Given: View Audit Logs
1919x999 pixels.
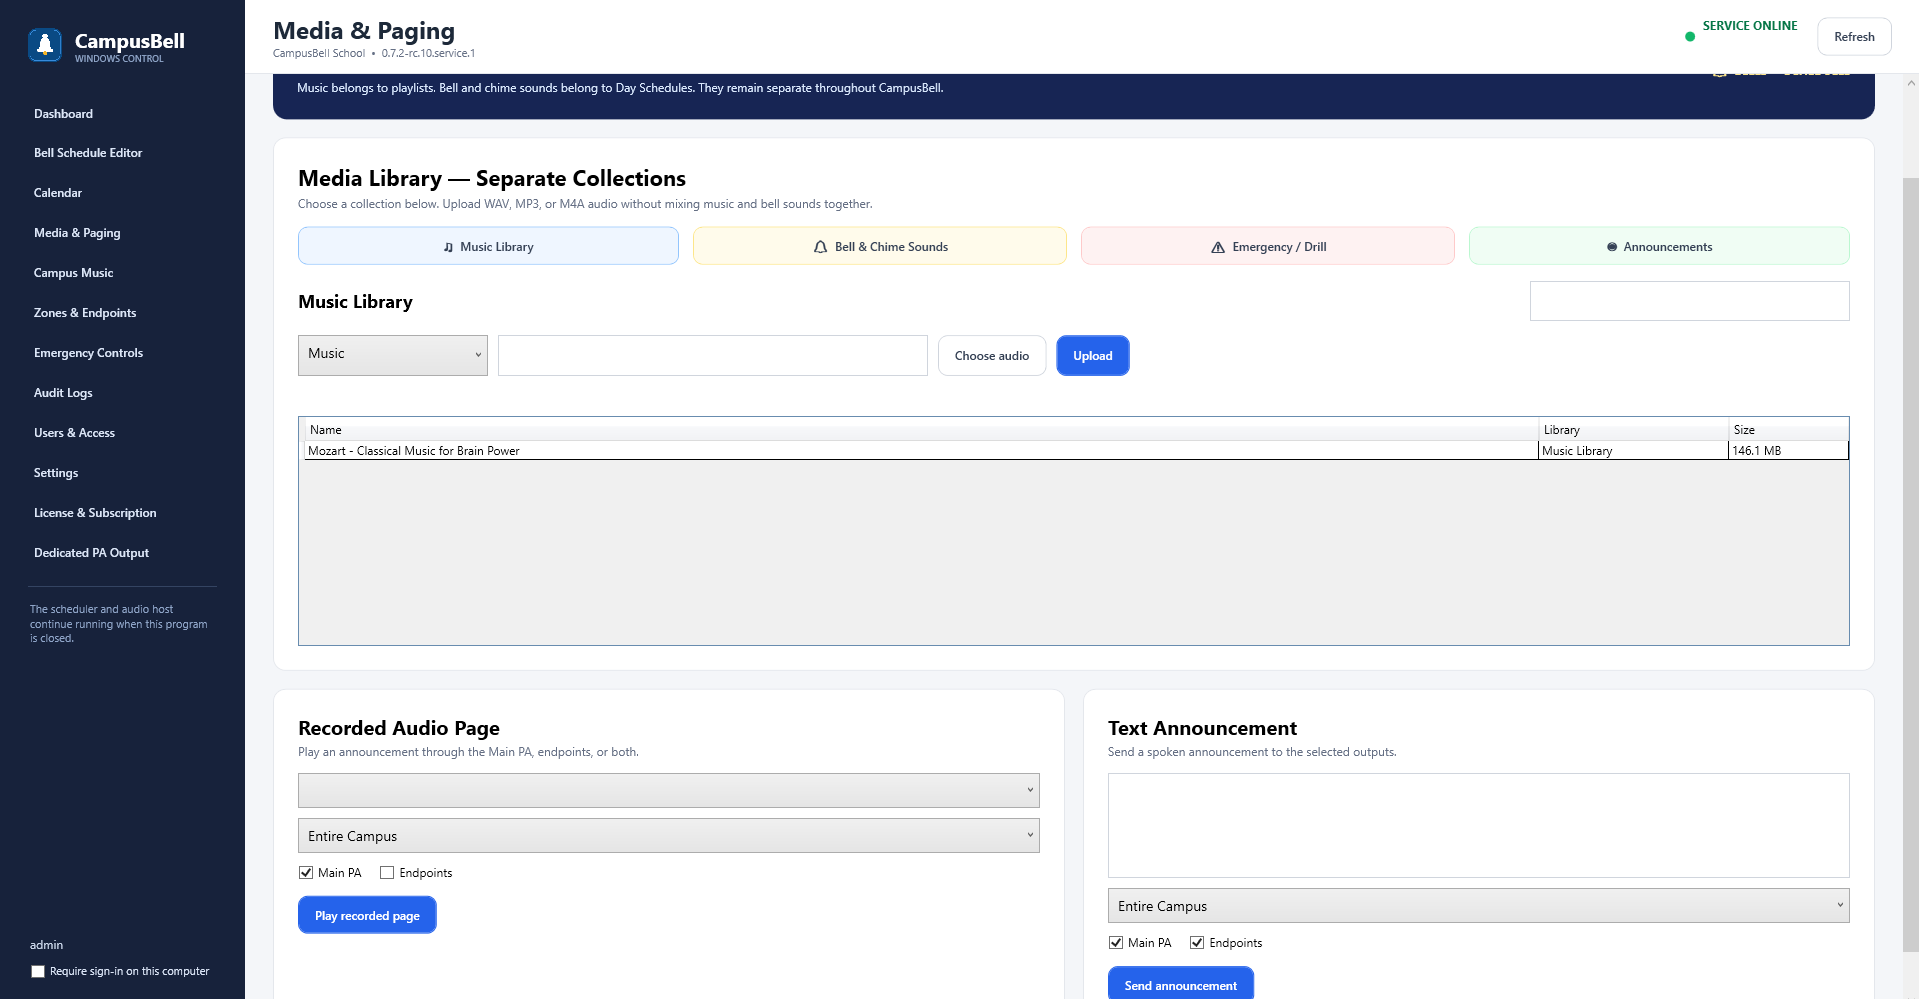Looking at the screenshot, I should pos(63,393).
